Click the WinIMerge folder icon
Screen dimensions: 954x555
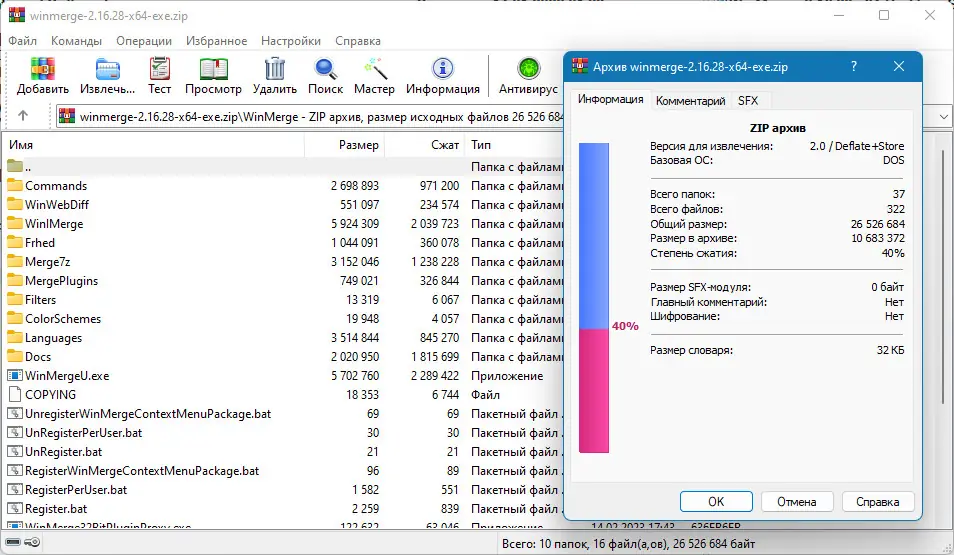[x=15, y=223]
